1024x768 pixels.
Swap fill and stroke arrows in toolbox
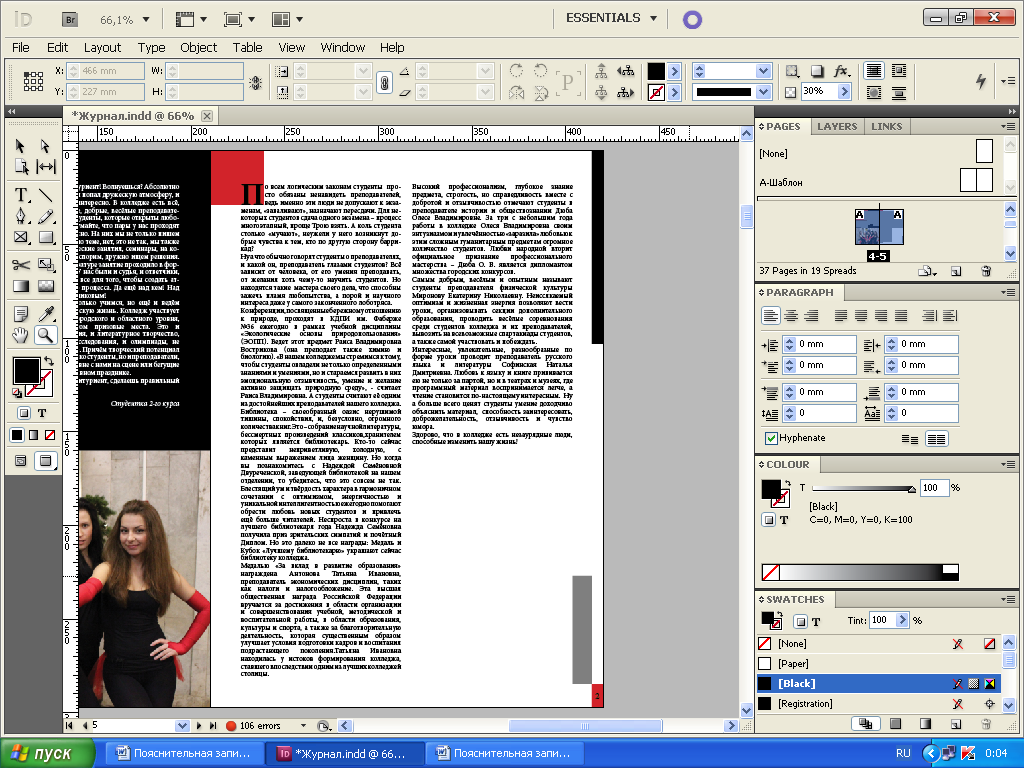coord(49,360)
